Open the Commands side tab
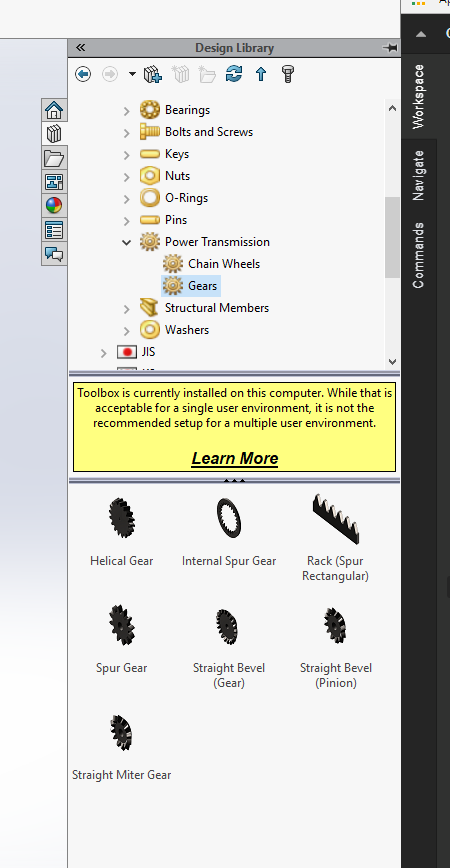This screenshot has width=450, height=868. click(x=419, y=255)
